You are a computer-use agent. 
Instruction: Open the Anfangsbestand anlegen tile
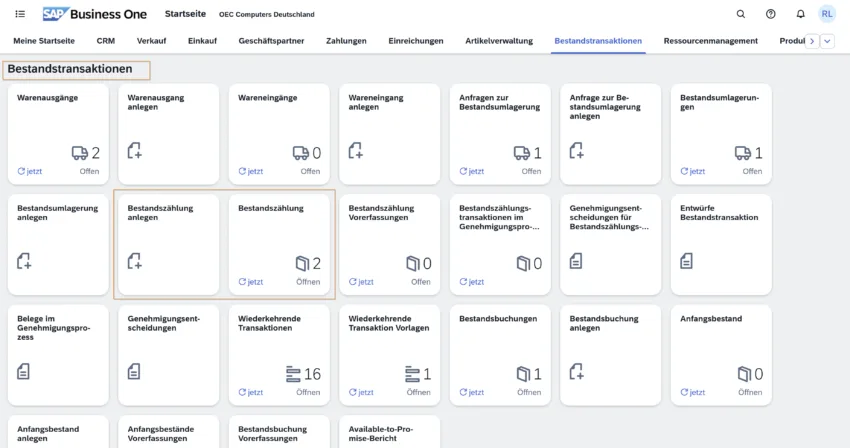click(x=58, y=433)
